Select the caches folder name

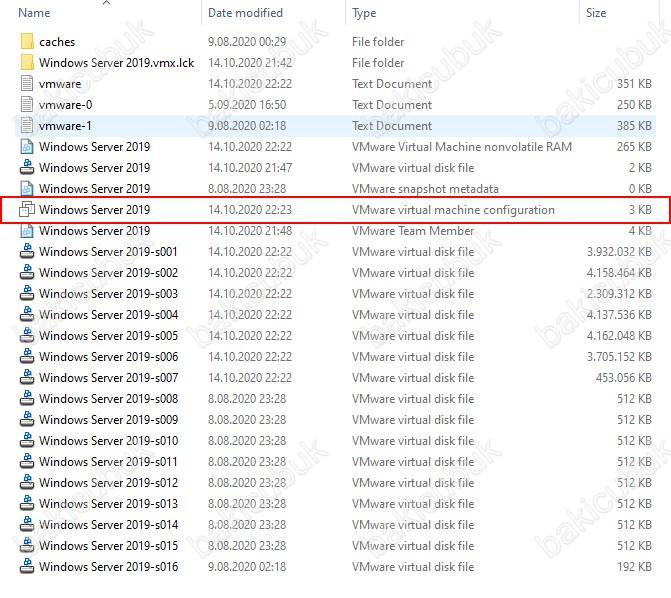57,42
